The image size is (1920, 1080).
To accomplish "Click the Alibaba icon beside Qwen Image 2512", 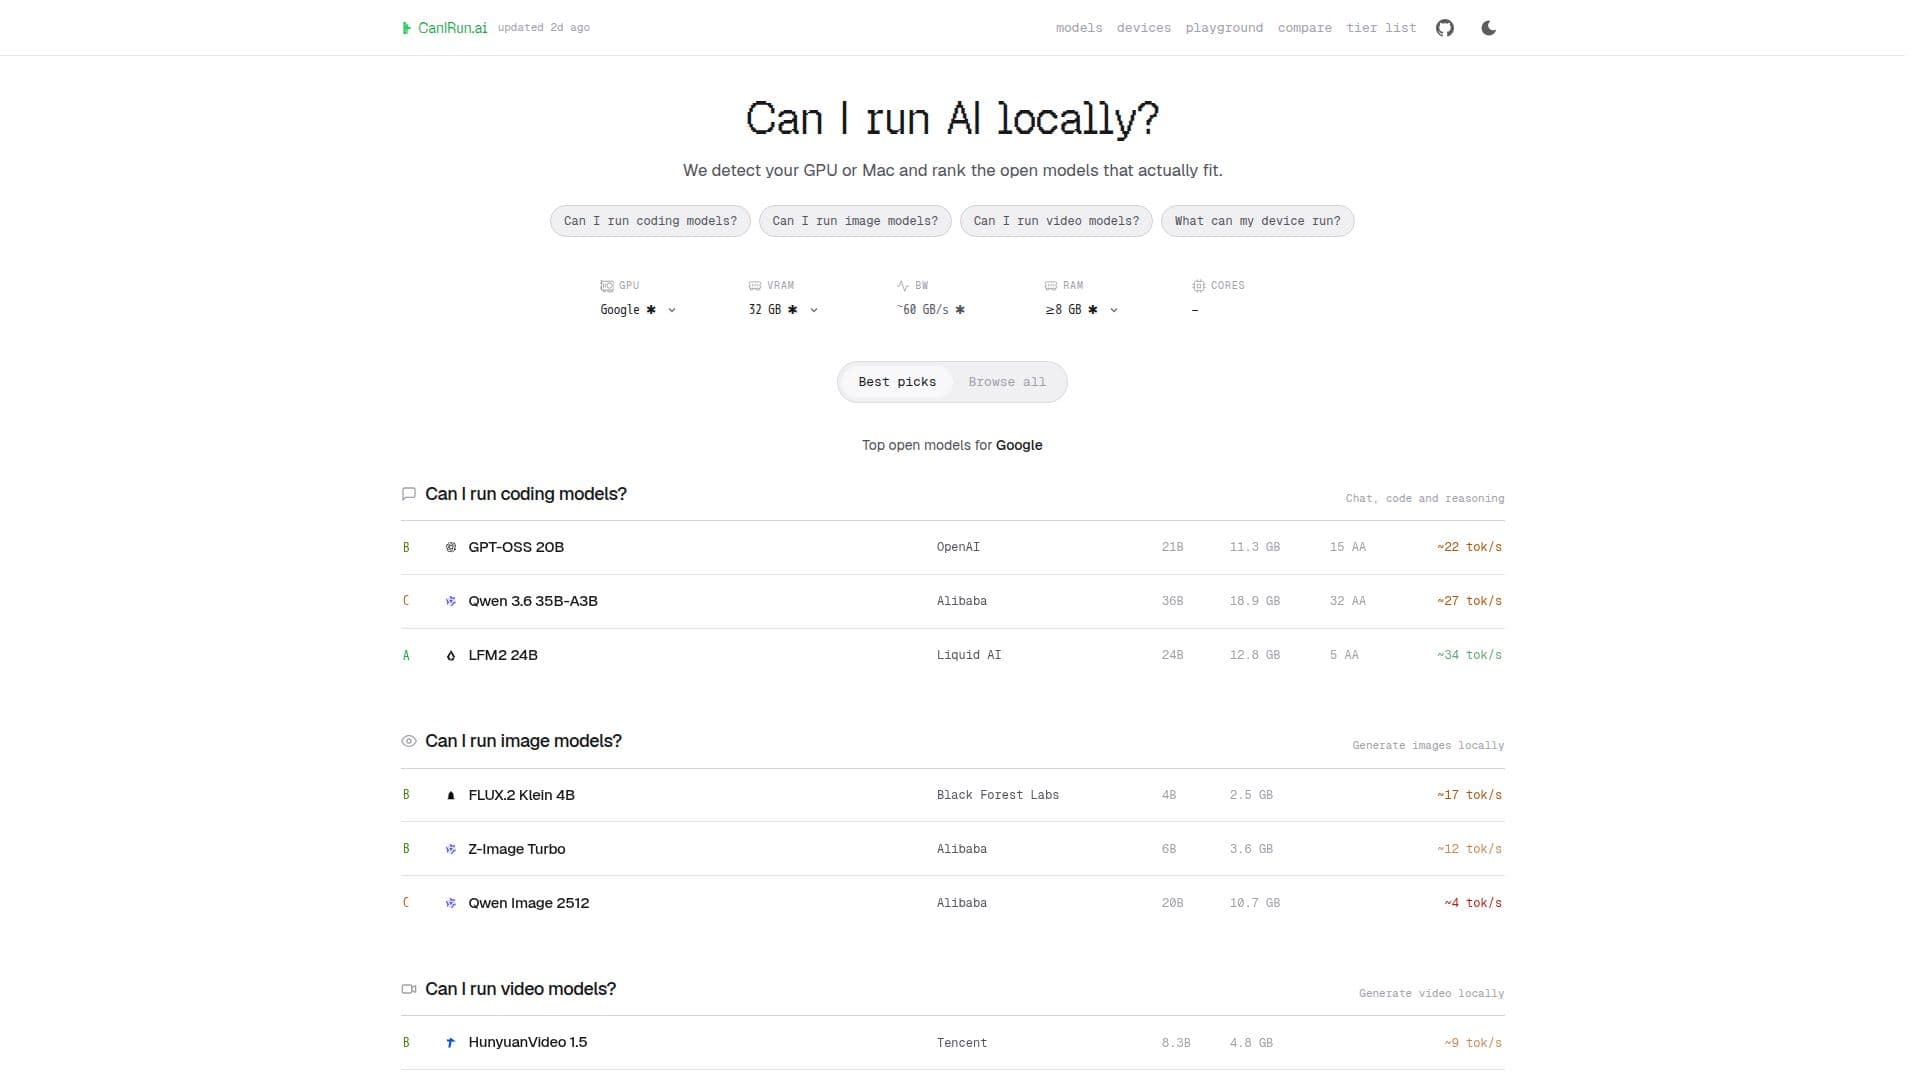I will (450, 903).
